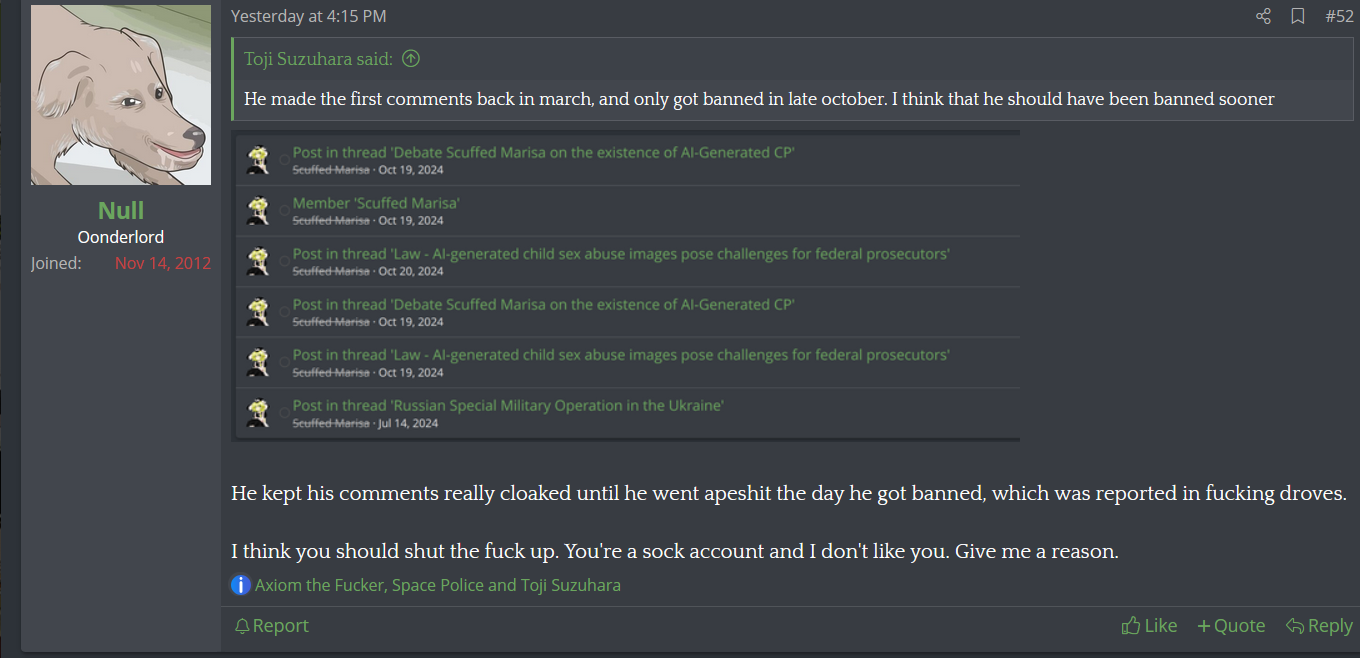The height and width of the screenshot is (658, 1360).
Task: Click the quoted message text block
Action: point(760,100)
